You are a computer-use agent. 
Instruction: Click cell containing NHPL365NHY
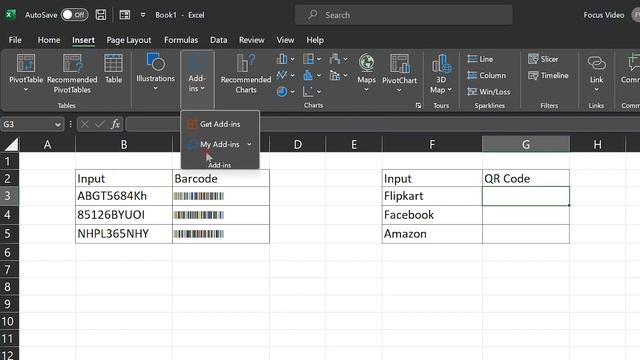coord(124,233)
